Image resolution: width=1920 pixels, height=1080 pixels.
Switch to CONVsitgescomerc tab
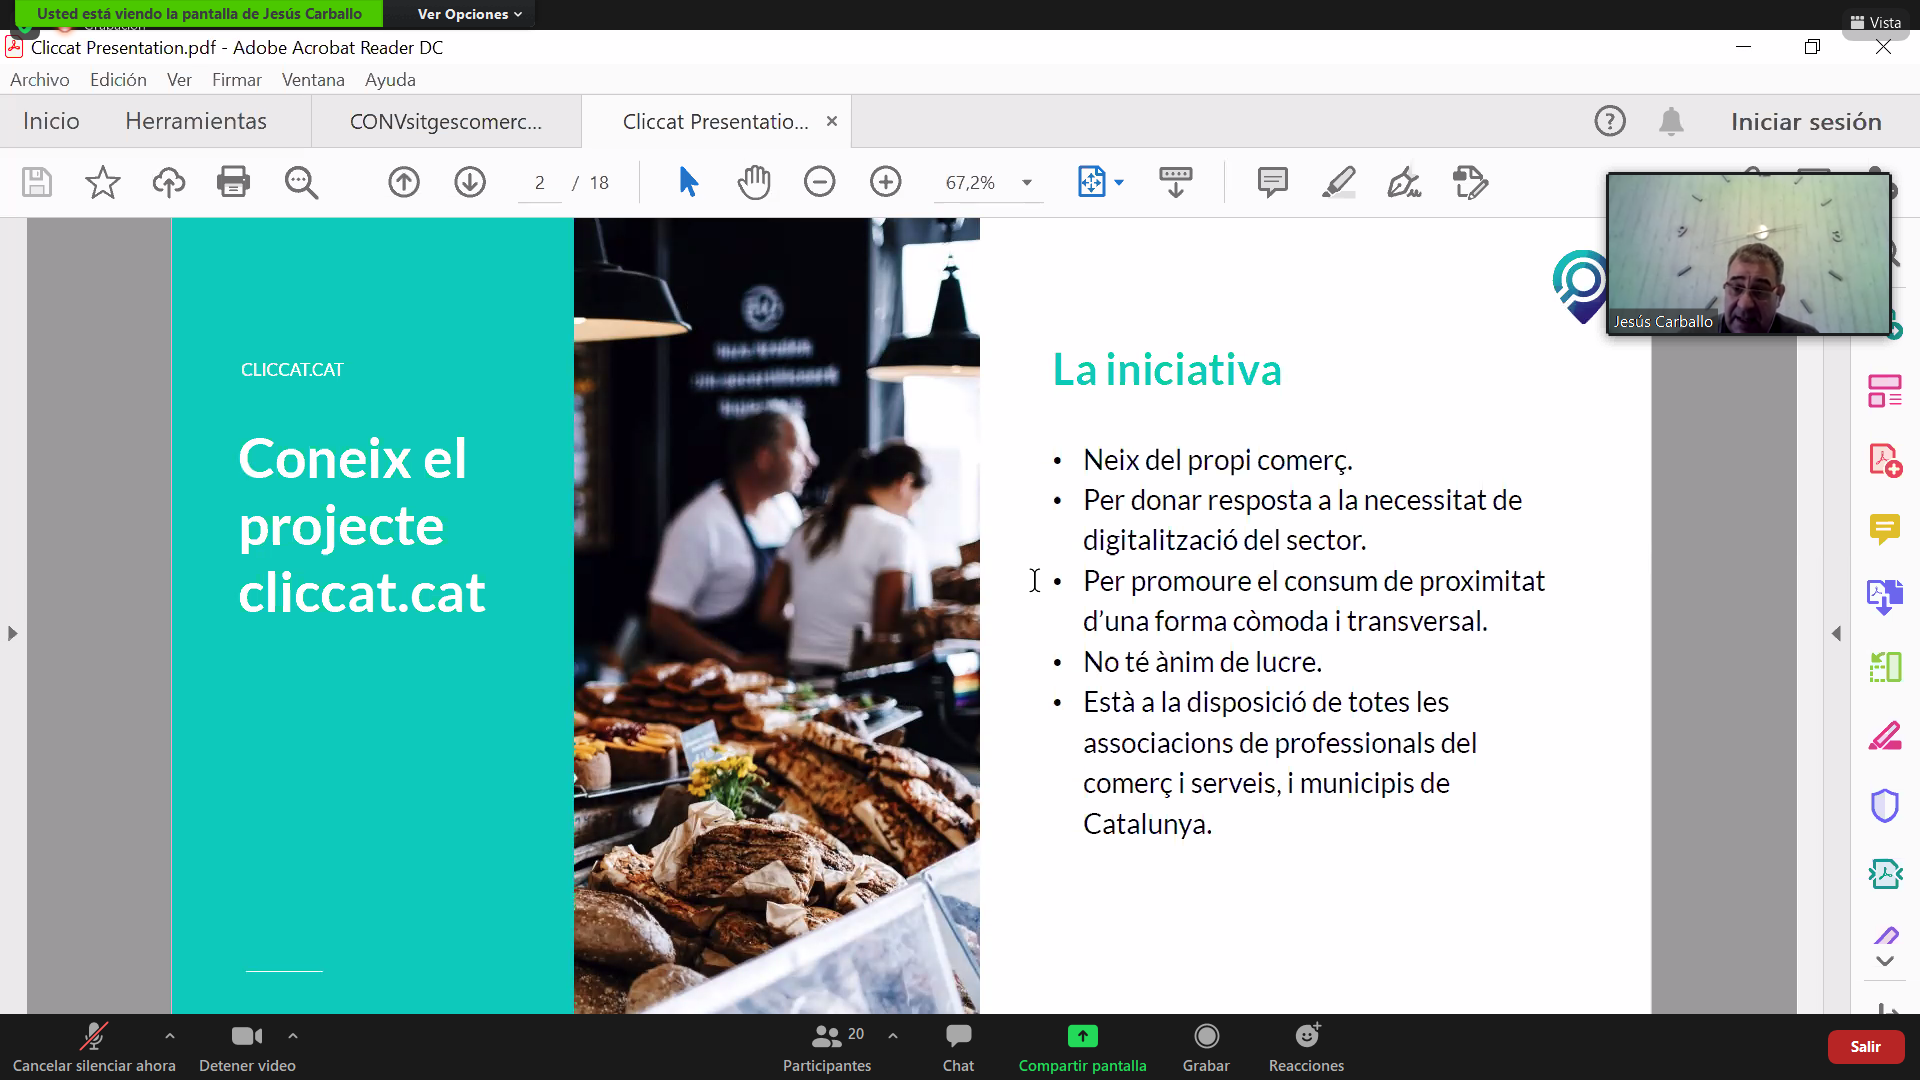[x=446, y=121]
